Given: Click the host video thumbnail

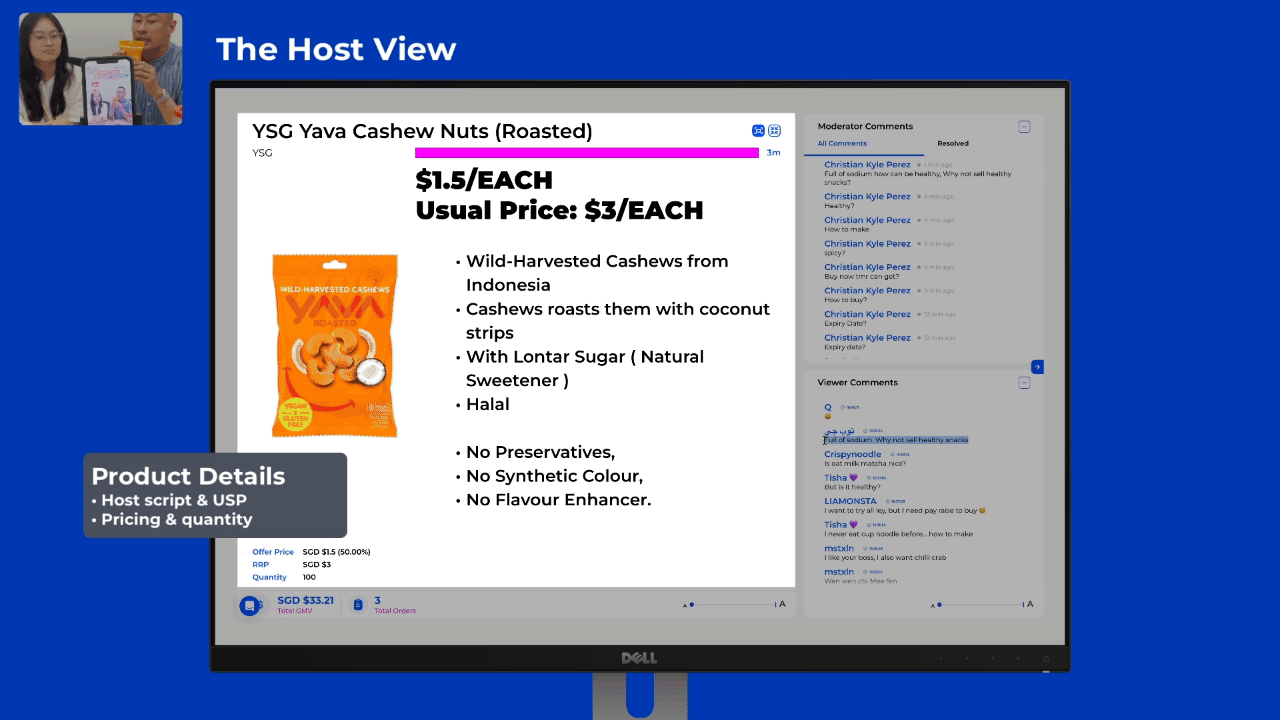Looking at the screenshot, I should 100,69.
